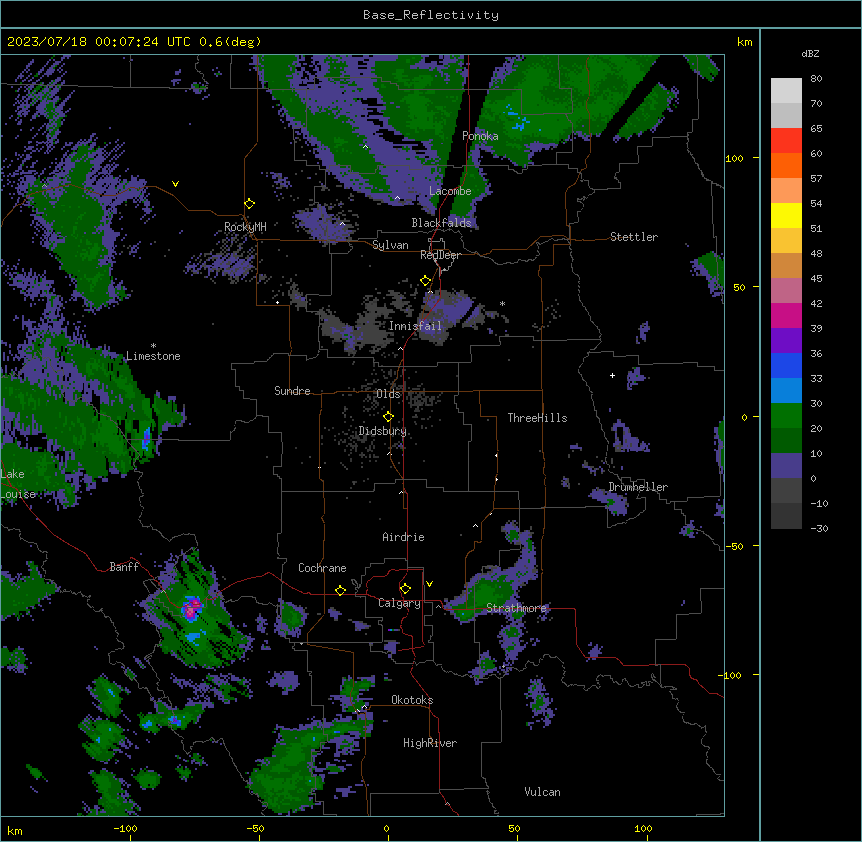This screenshot has width=862, height=842.
Task: Click the Sylvan label
Action: (390, 245)
